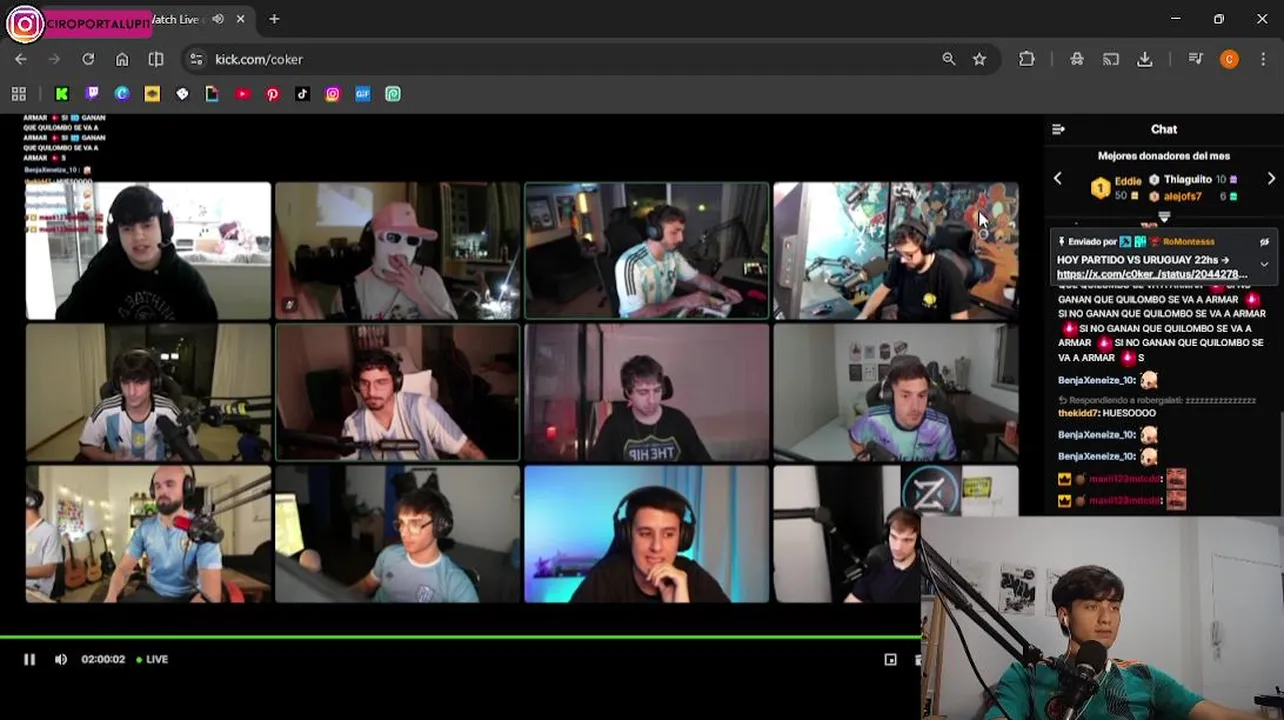
Task: Show next top donors page
Action: [x=1271, y=179]
